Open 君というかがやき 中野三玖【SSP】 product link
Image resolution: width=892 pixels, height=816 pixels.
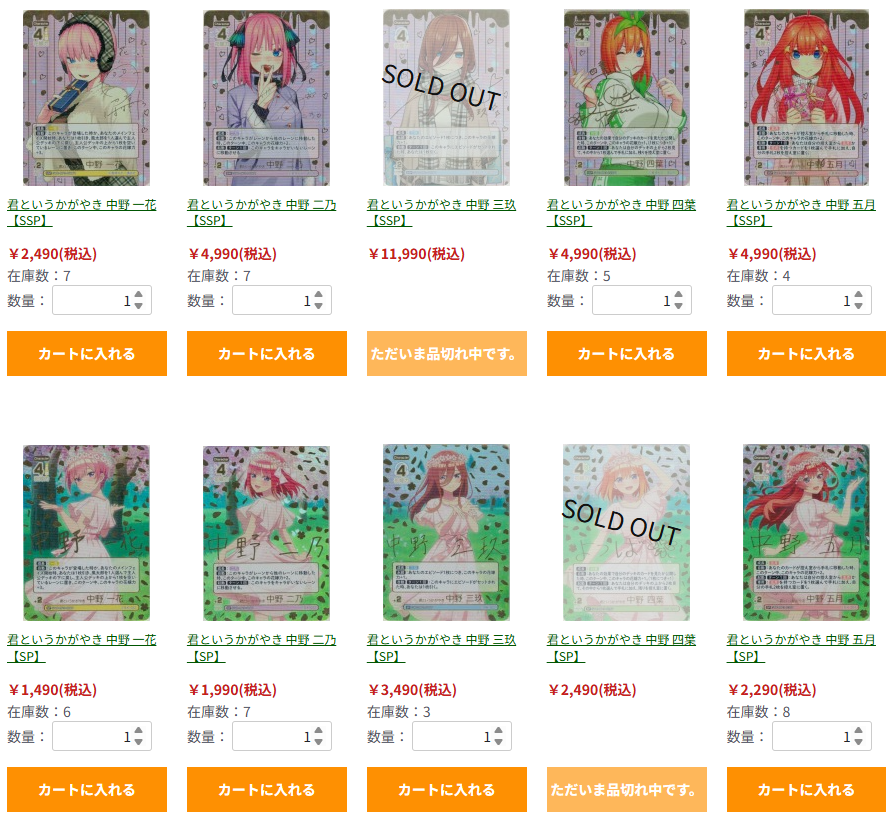(x=441, y=212)
